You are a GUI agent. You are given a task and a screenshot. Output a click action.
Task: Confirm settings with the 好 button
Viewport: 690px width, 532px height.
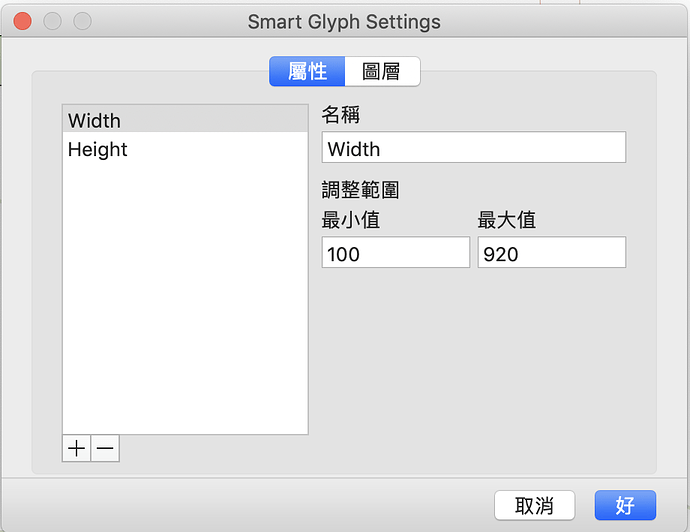(x=625, y=505)
